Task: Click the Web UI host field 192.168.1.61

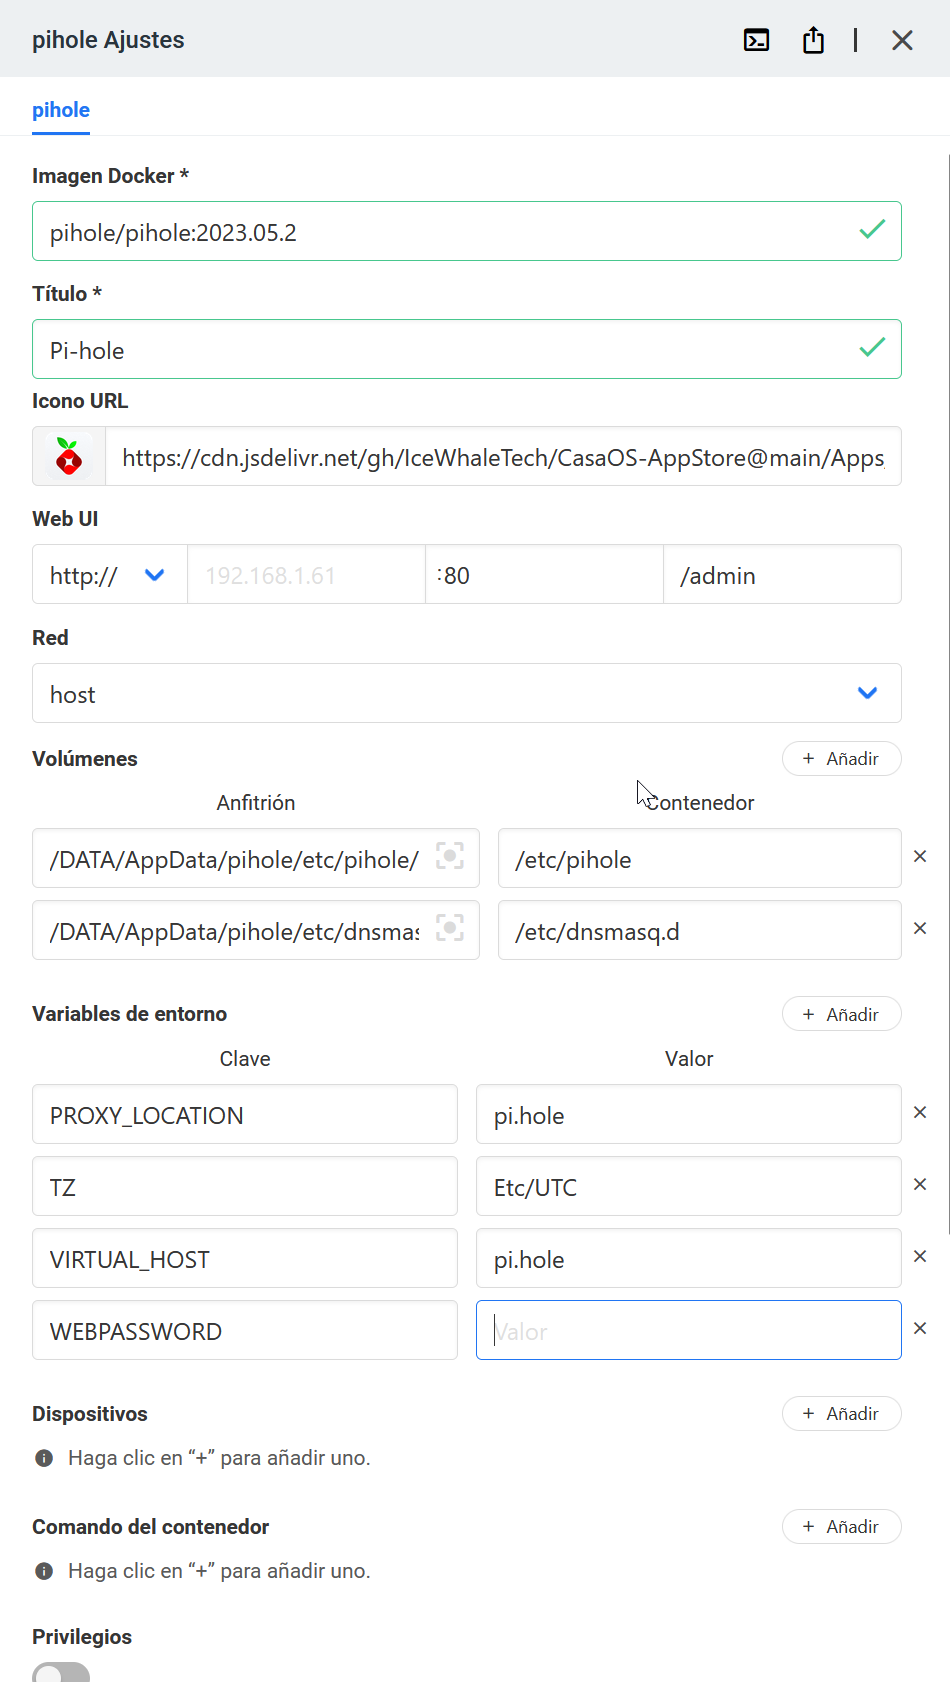Action: 306,575
